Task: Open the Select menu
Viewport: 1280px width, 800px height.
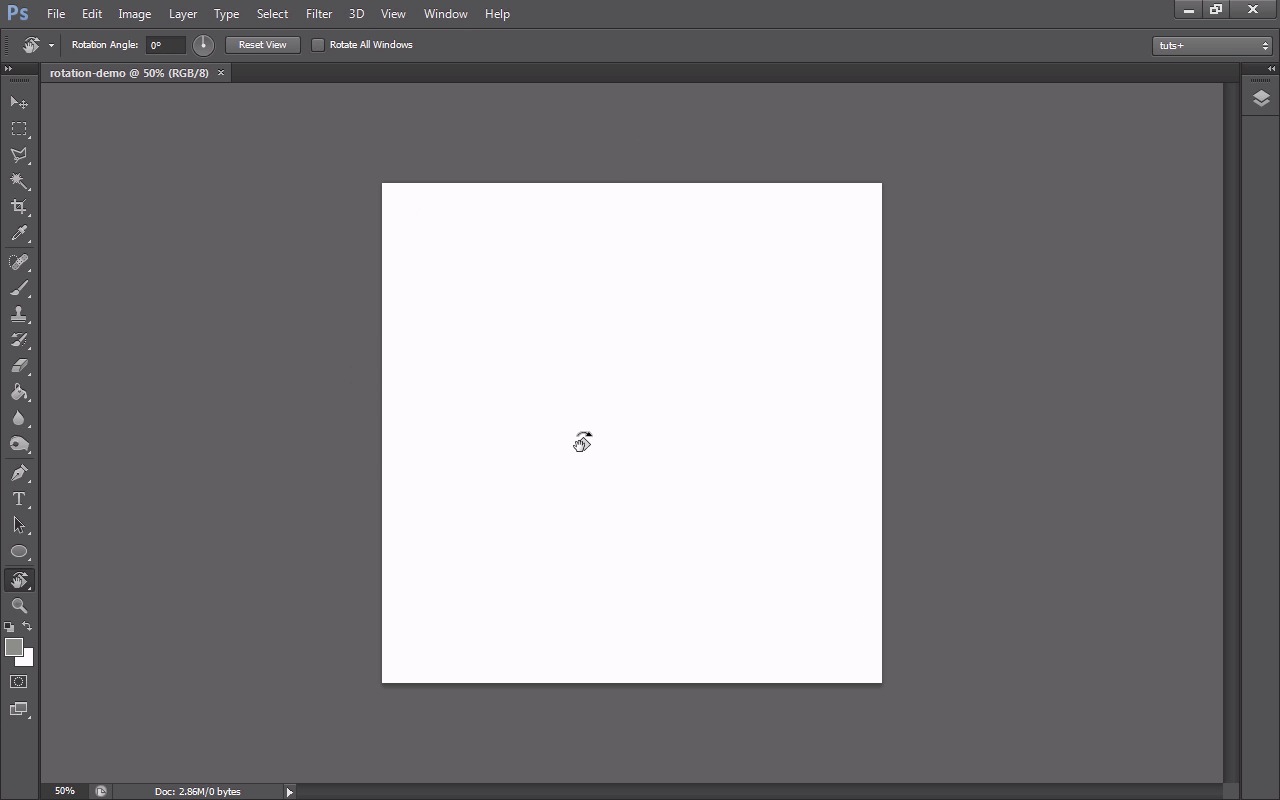Action: coord(272,14)
